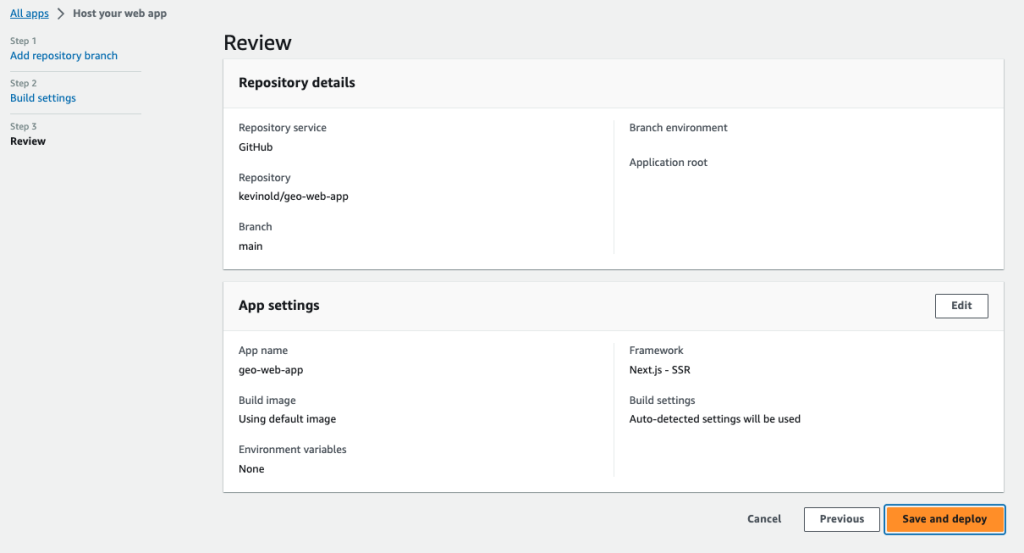The width and height of the screenshot is (1024, 553).
Task: Click the main branch value
Action: click(250, 246)
